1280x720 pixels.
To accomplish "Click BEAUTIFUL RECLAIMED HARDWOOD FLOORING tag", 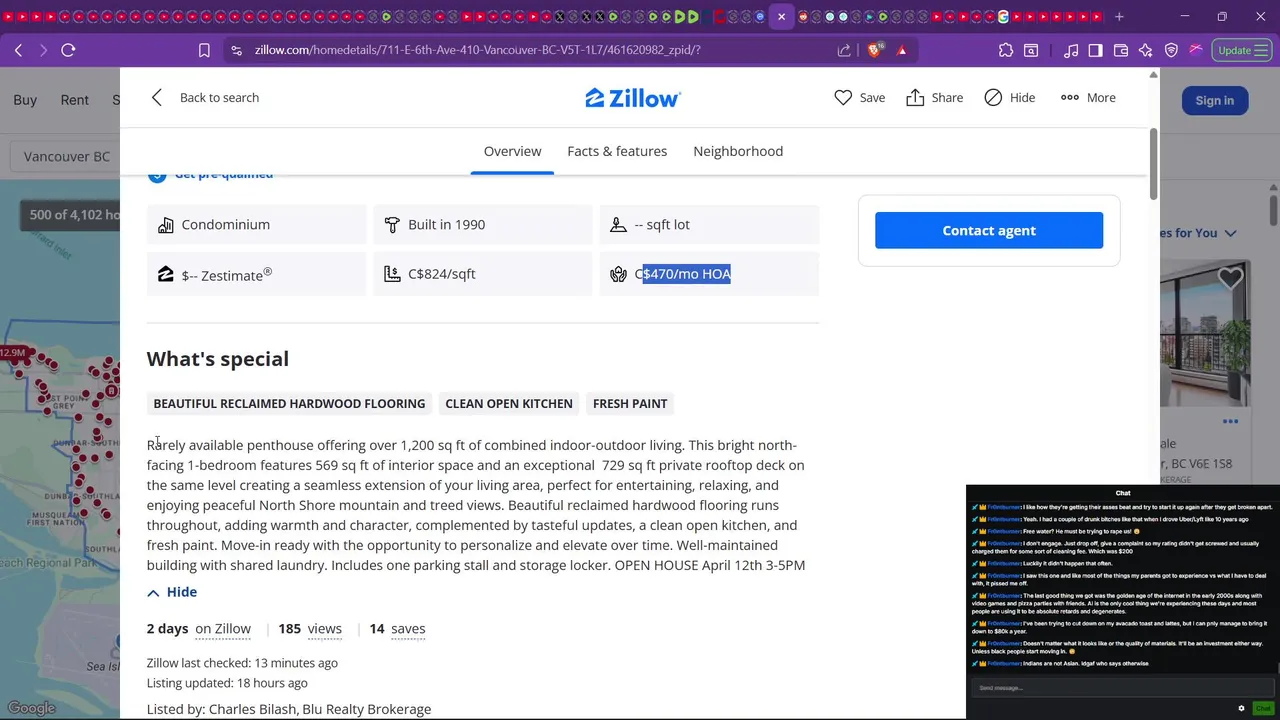I will tap(289, 404).
